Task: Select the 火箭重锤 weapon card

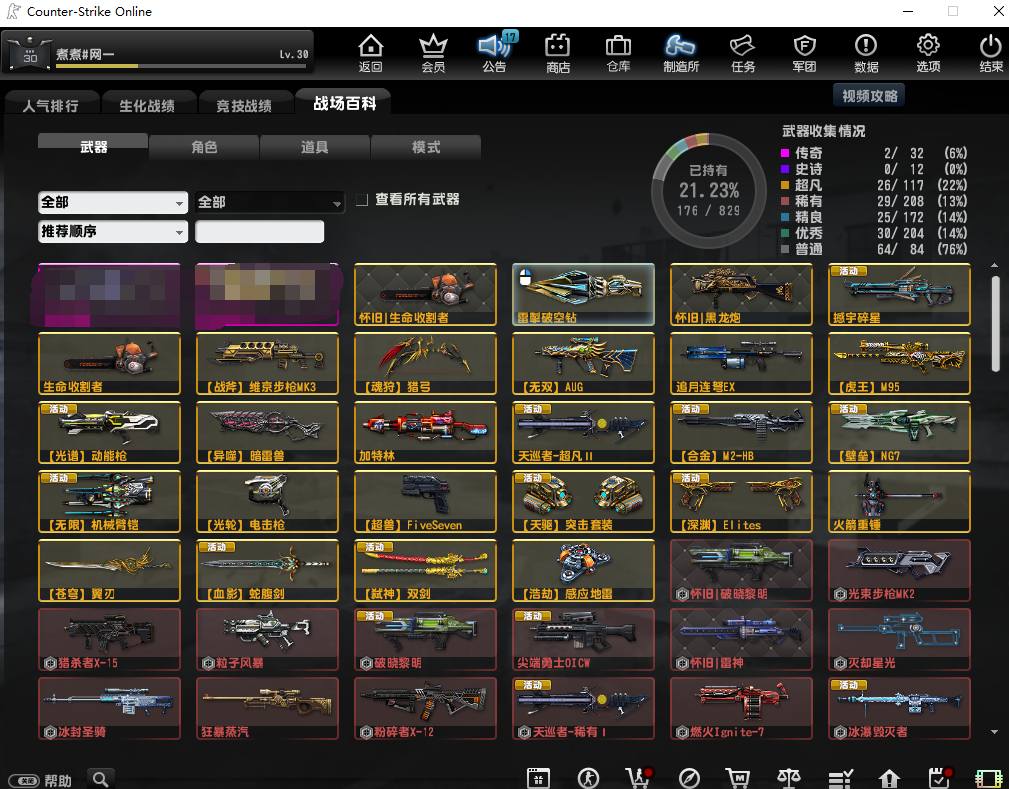Action: pos(899,501)
